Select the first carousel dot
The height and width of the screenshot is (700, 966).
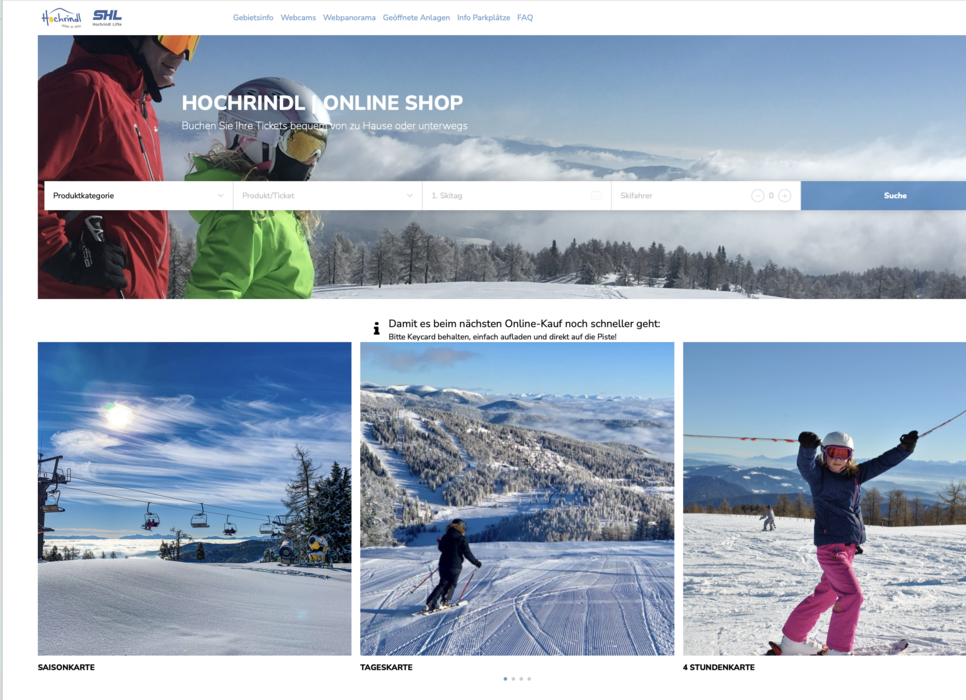505,678
